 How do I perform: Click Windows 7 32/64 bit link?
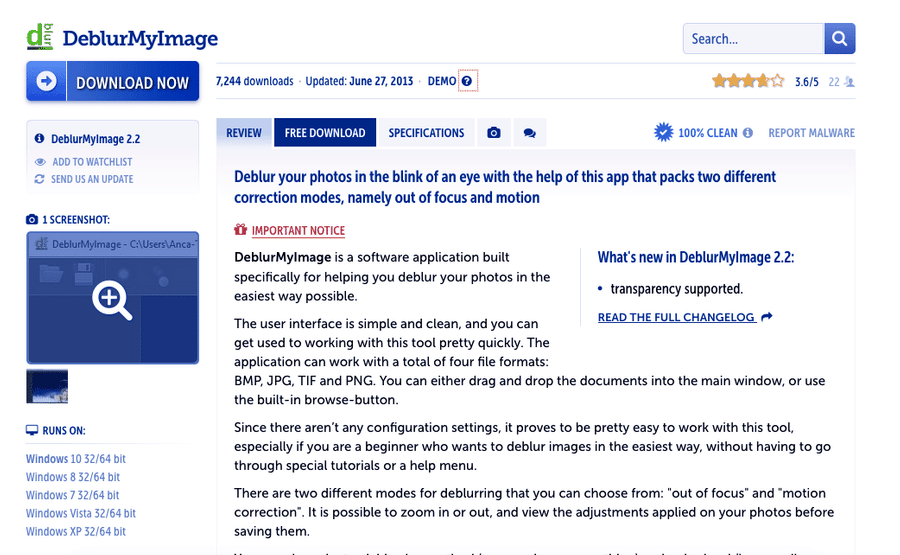pyautogui.click(x=72, y=495)
